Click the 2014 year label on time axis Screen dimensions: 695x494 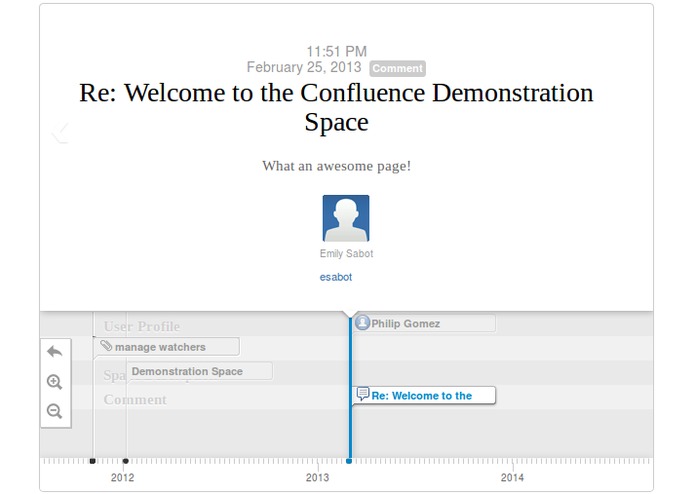(x=512, y=478)
